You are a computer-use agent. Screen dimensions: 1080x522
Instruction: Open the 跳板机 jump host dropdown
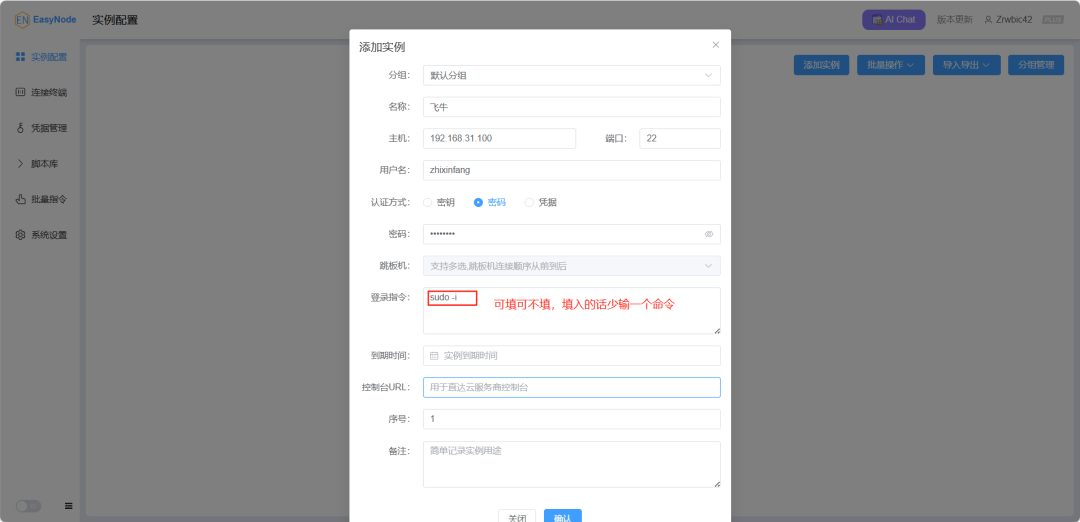(x=571, y=266)
